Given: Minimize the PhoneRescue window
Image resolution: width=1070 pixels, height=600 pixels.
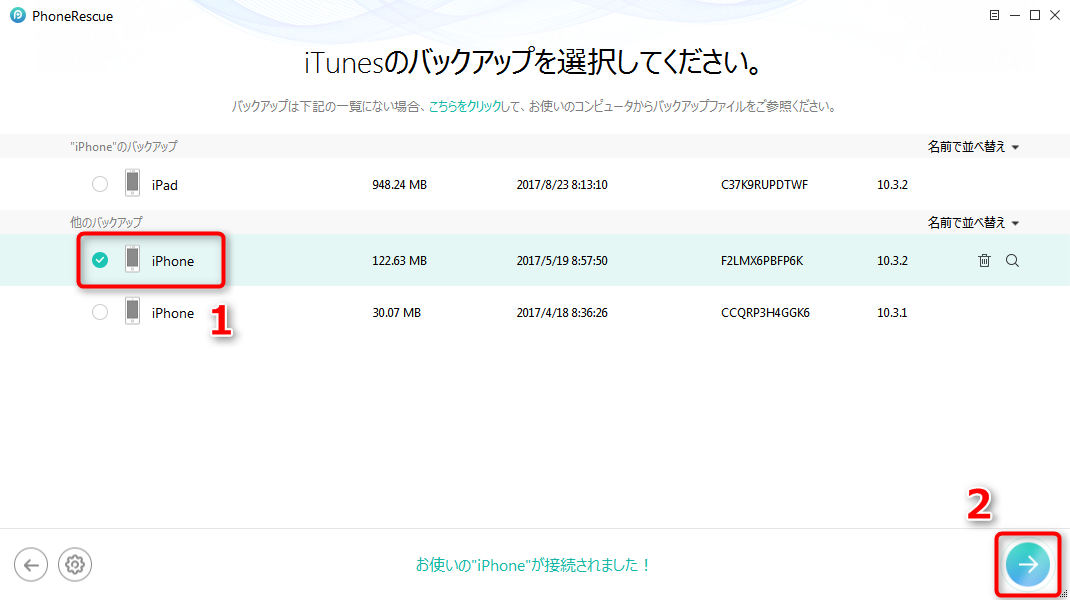Looking at the screenshot, I should pos(1015,15).
